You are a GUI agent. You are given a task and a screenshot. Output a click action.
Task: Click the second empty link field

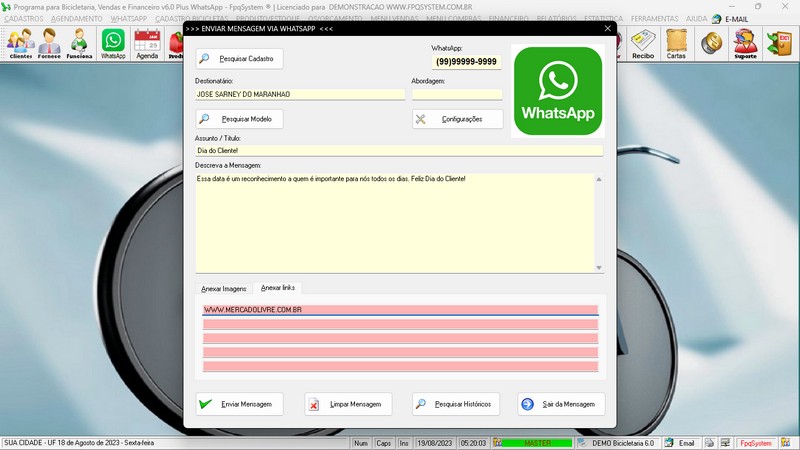401,324
